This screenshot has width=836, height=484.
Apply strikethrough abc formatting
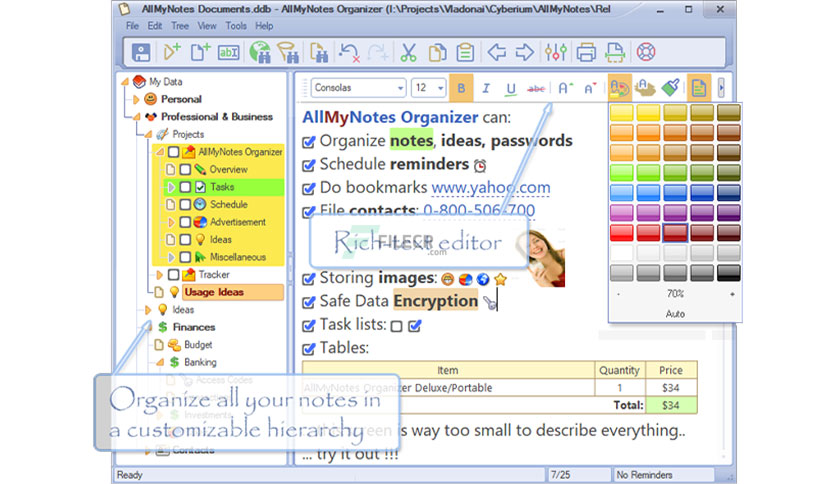click(536, 88)
